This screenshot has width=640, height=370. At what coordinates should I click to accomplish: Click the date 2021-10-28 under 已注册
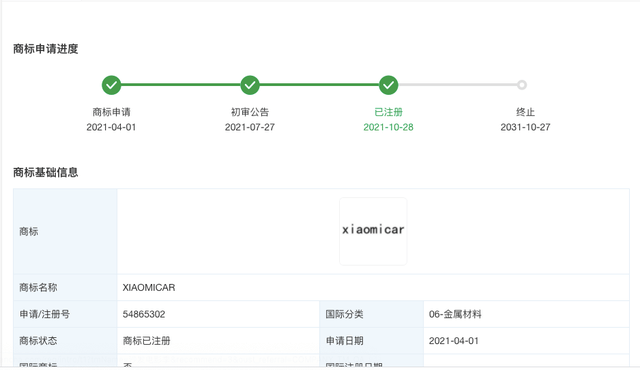388,127
